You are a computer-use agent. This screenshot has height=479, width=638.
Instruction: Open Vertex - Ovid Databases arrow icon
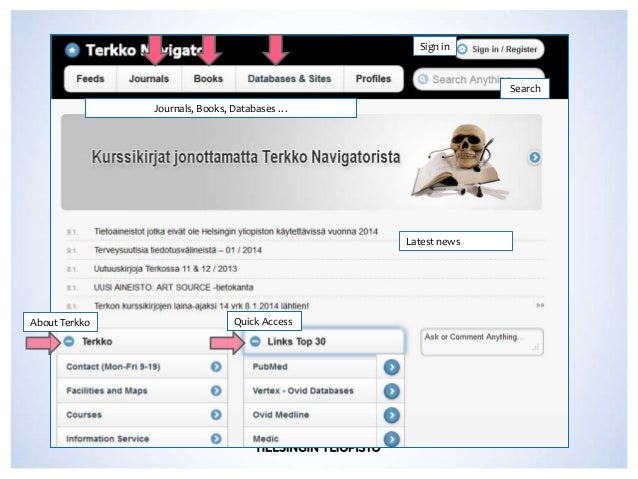tap(391, 391)
